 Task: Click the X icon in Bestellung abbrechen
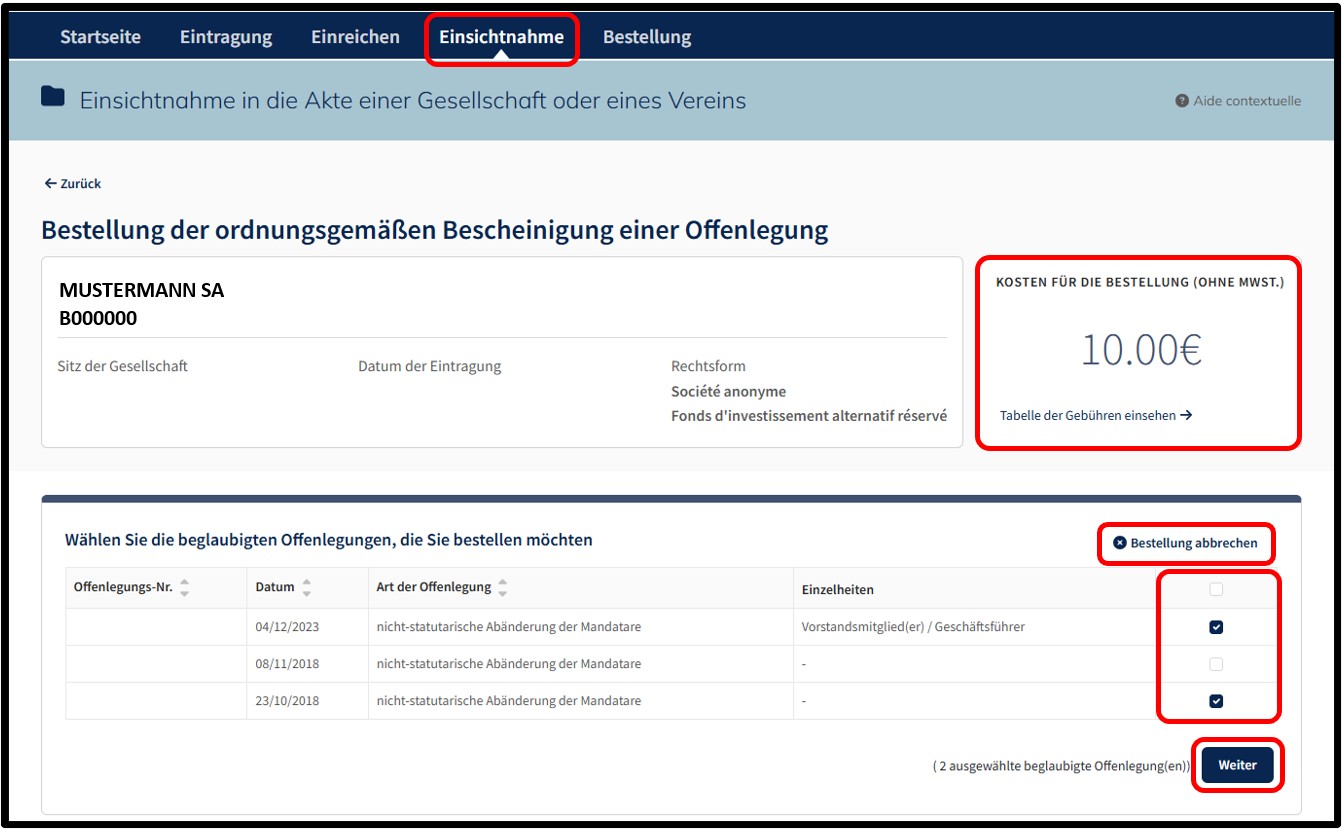[x=1120, y=543]
